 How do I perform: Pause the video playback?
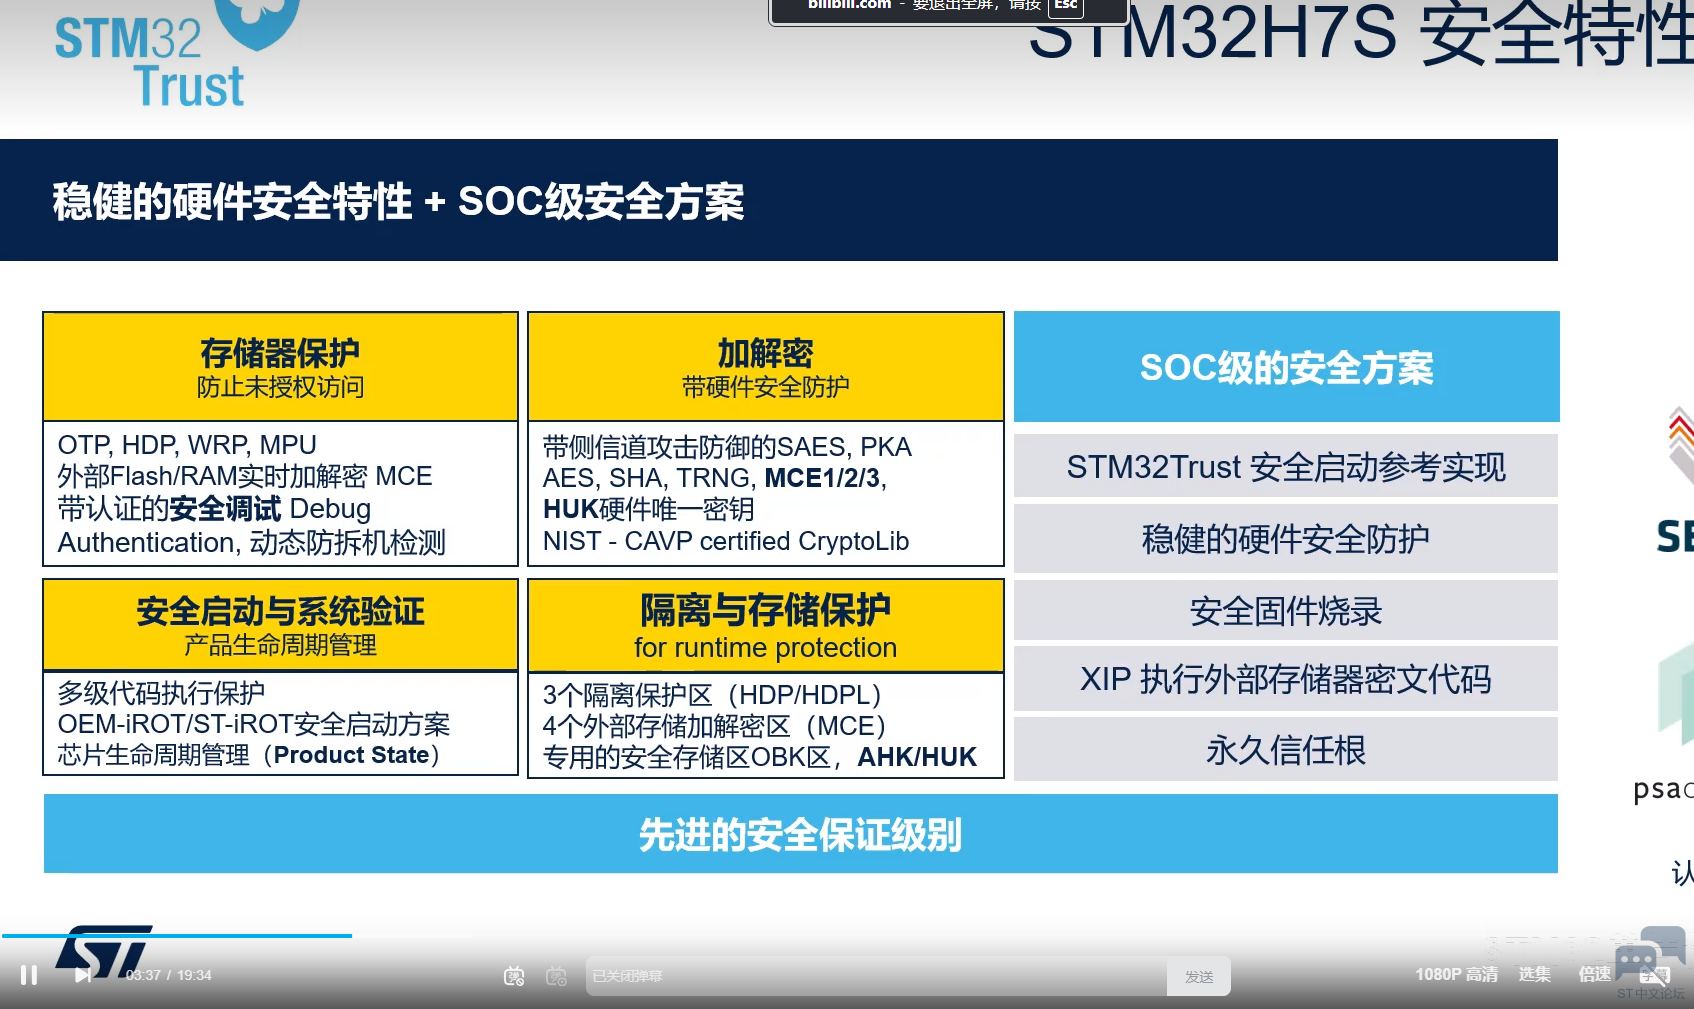29,975
